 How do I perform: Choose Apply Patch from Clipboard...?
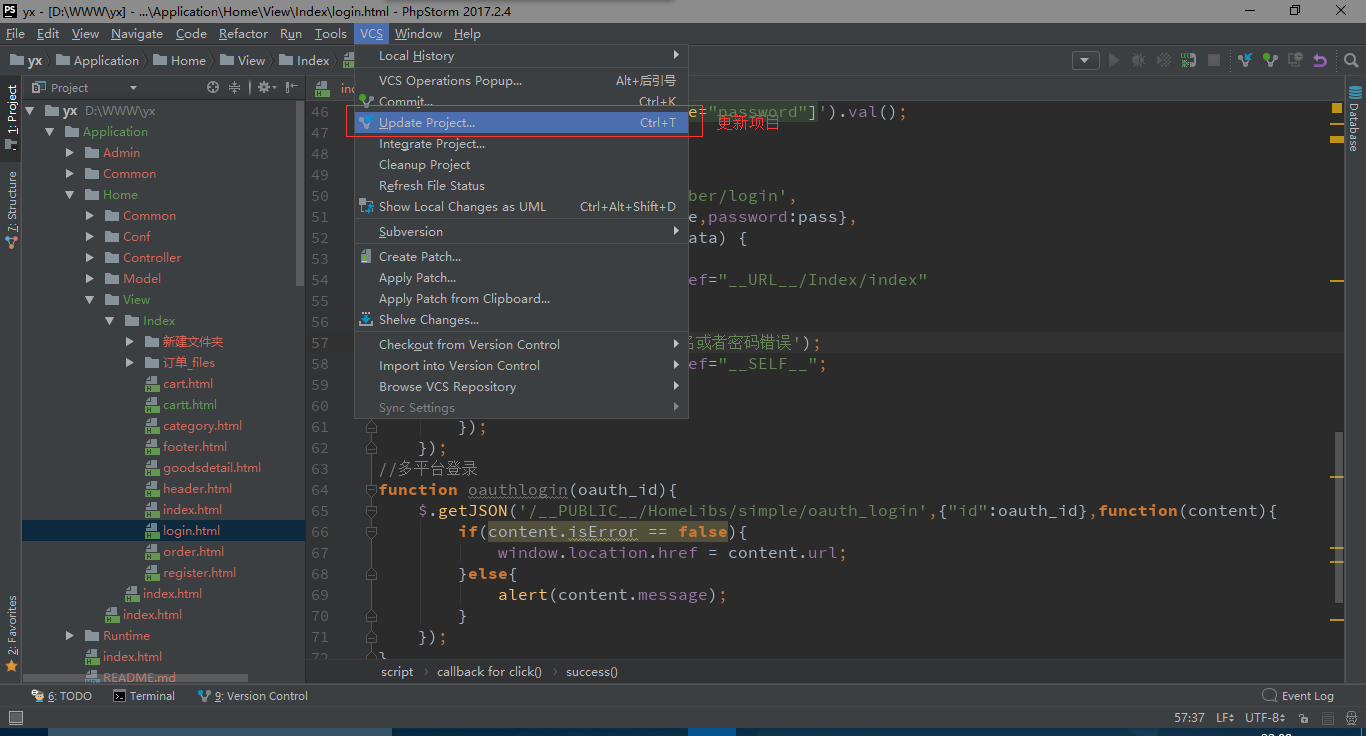coord(519,299)
